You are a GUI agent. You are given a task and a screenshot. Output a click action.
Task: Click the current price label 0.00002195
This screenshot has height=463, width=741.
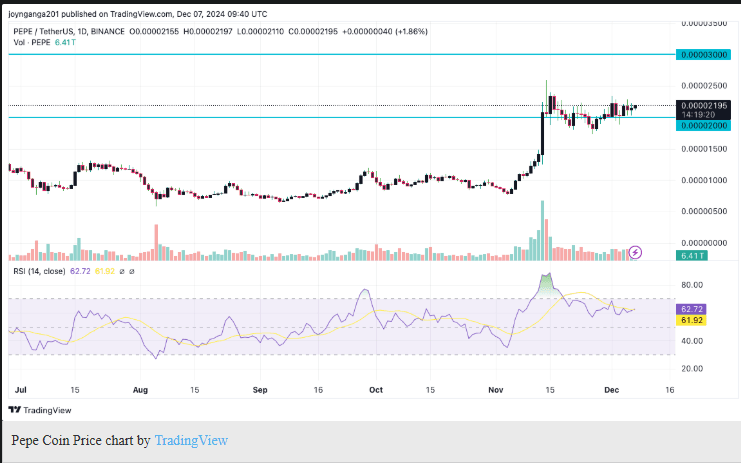pyautogui.click(x=704, y=106)
